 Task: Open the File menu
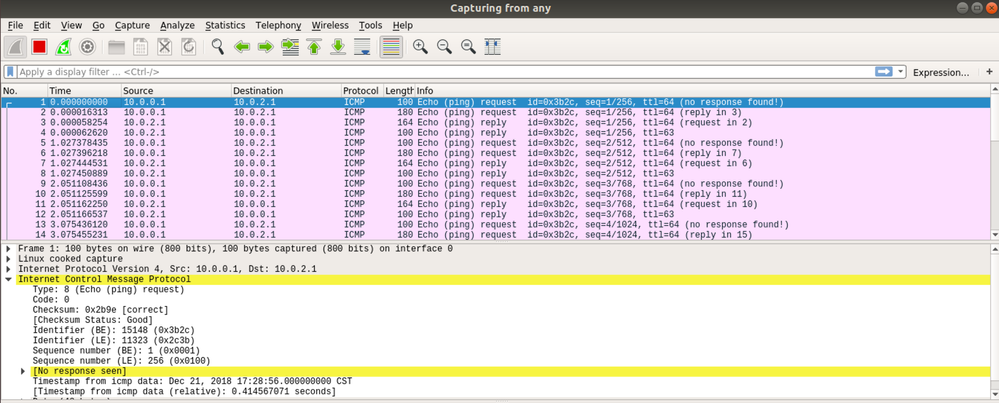click(15, 25)
